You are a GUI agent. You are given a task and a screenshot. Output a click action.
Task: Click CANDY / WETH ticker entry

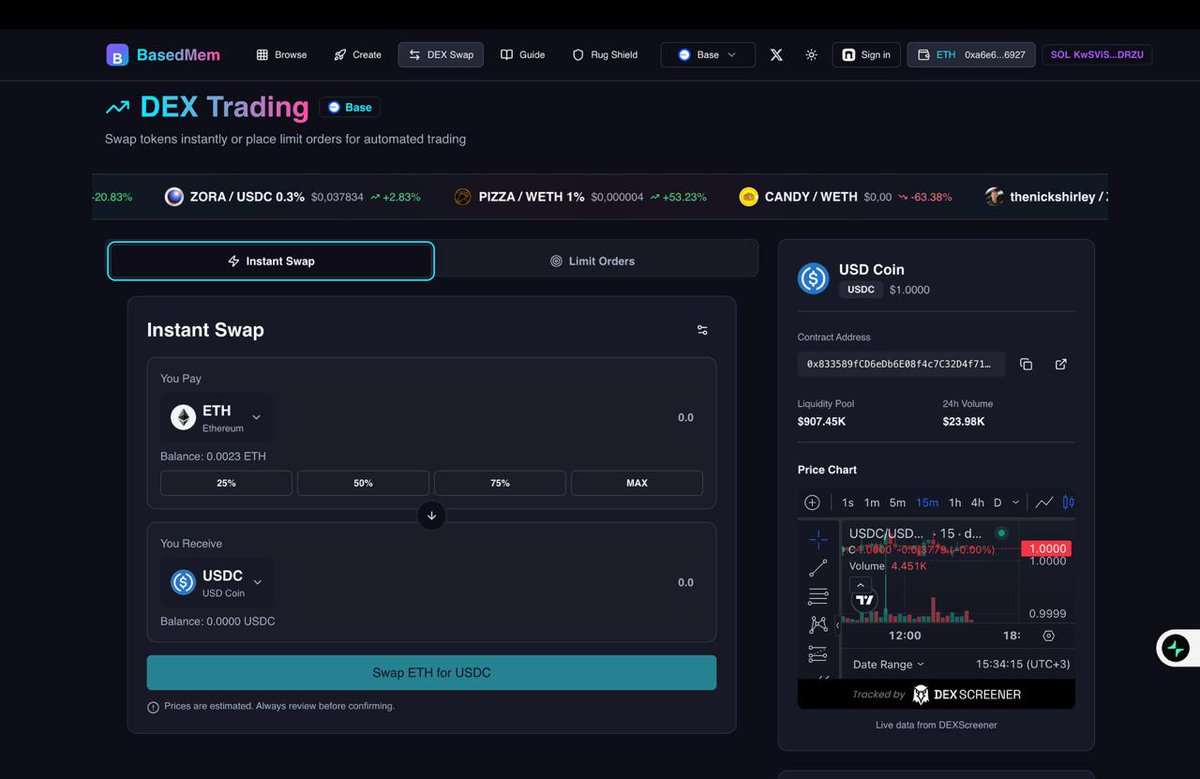845,197
